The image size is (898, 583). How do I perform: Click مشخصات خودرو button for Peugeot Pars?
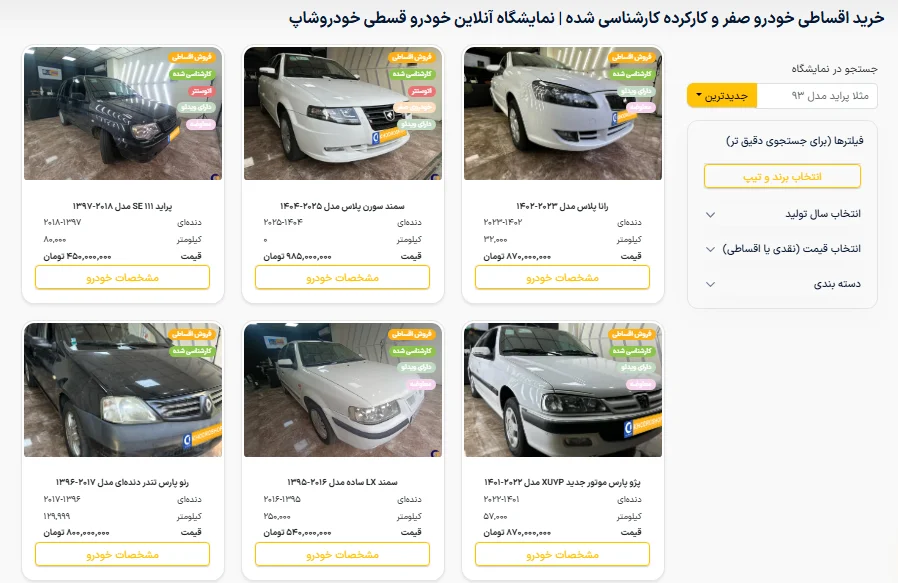click(562, 554)
